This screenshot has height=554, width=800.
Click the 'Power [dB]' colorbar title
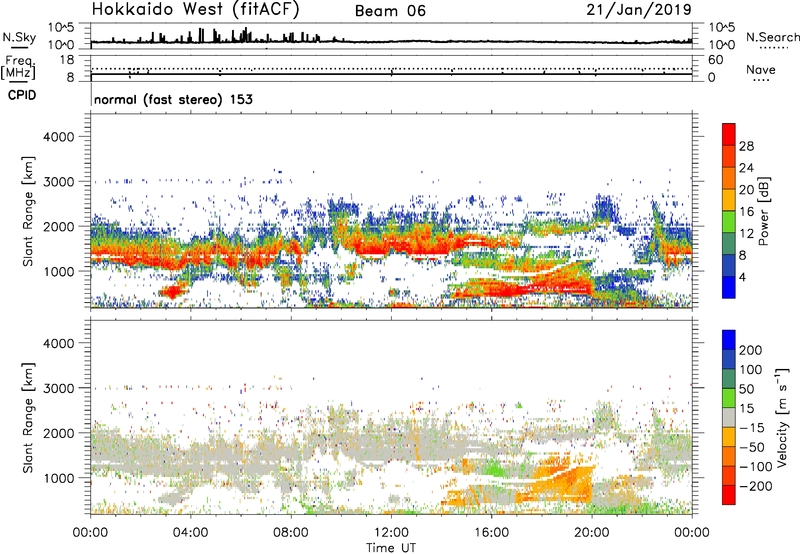(x=763, y=211)
